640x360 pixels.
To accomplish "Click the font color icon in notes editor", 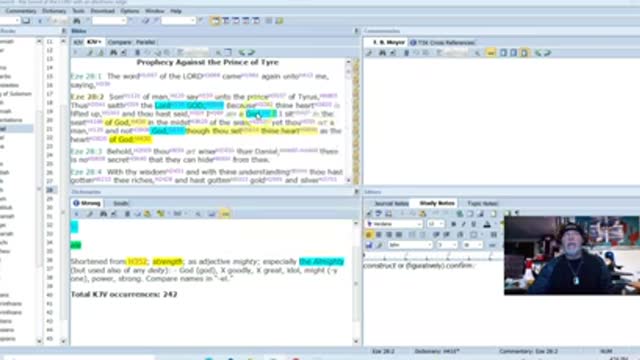I will point(487,224).
